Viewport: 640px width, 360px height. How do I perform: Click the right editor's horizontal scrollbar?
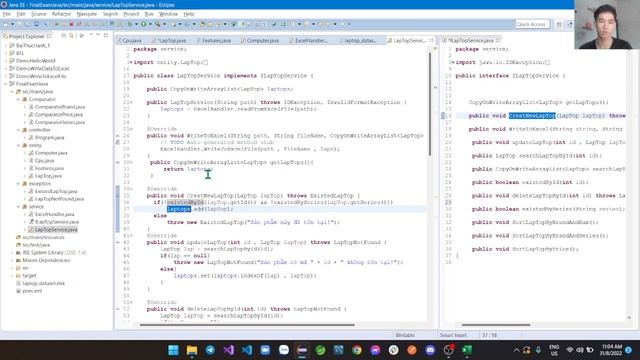pyautogui.click(x=496, y=325)
